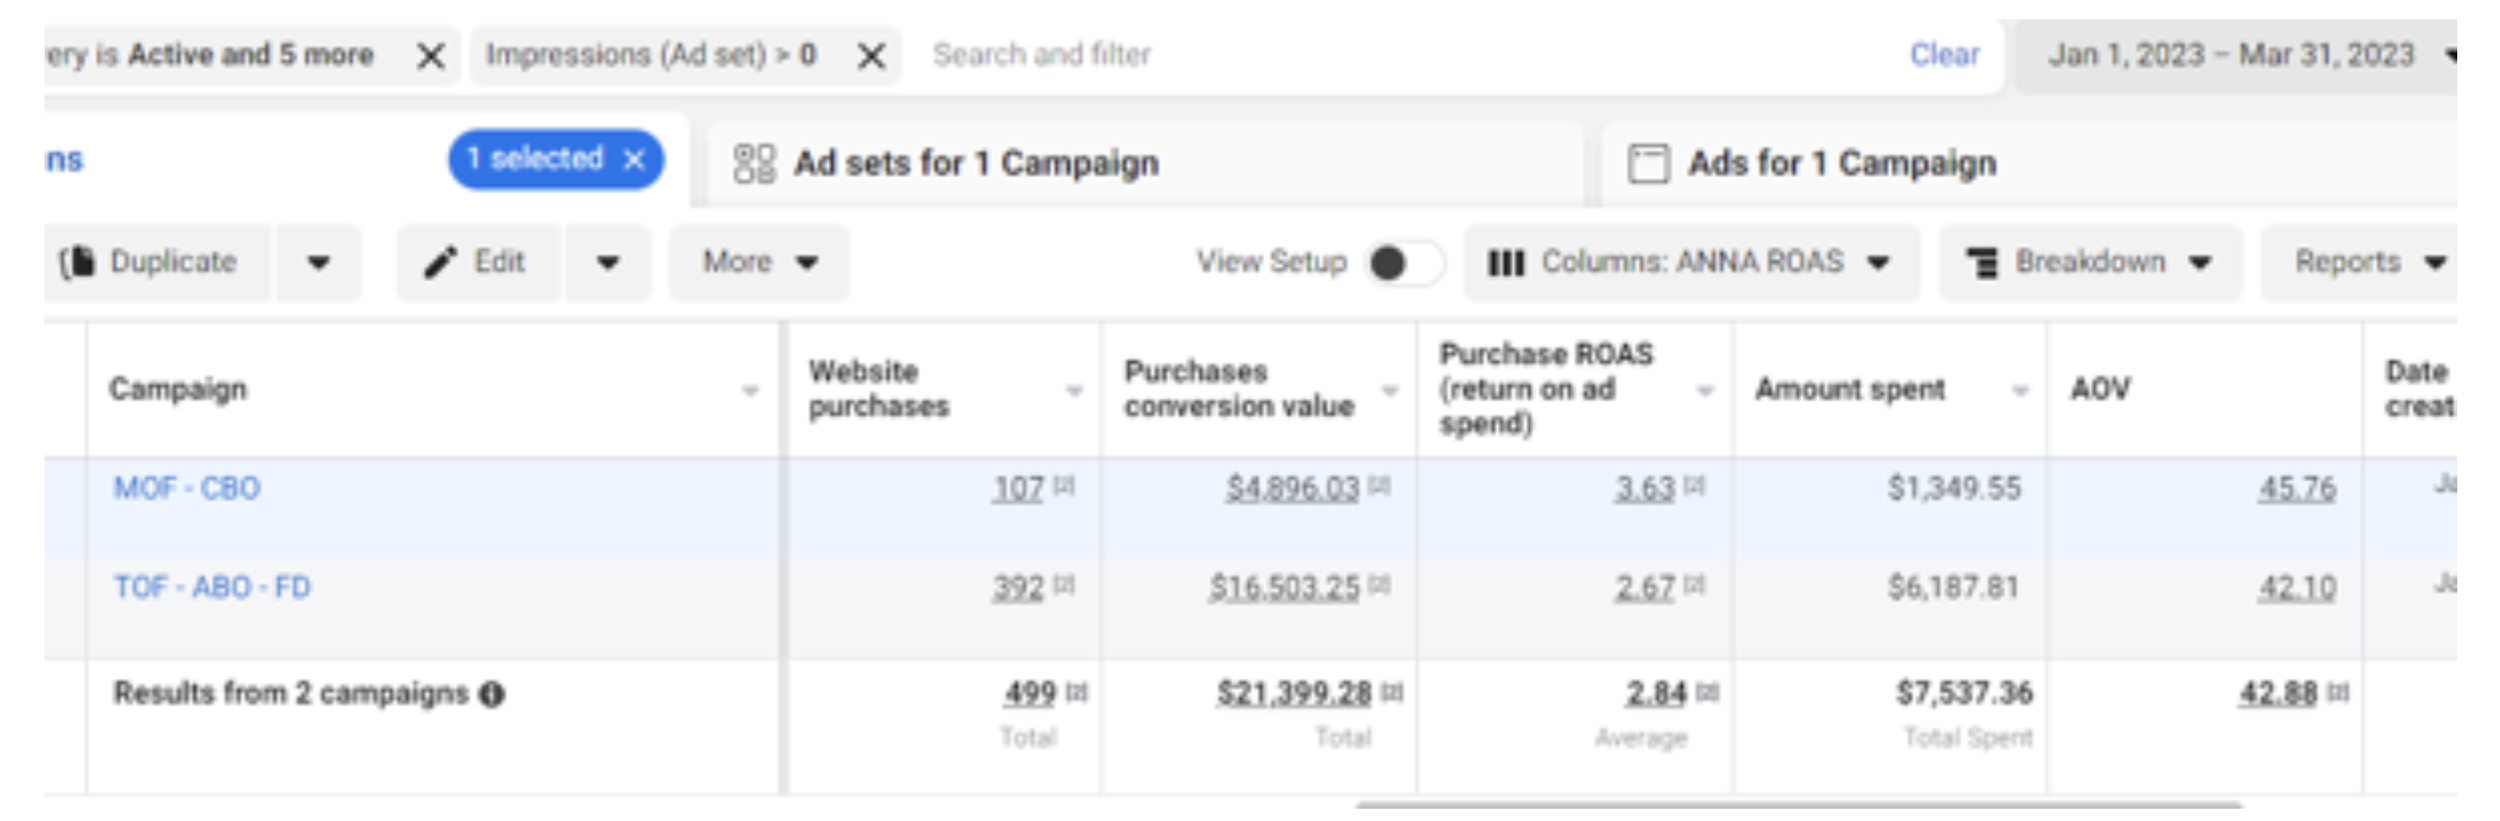Image resolution: width=2500 pixels, height=821 pixels.
Task: Open Purchases conversion value column menu arrow
Action: (x=1389, y=390)
